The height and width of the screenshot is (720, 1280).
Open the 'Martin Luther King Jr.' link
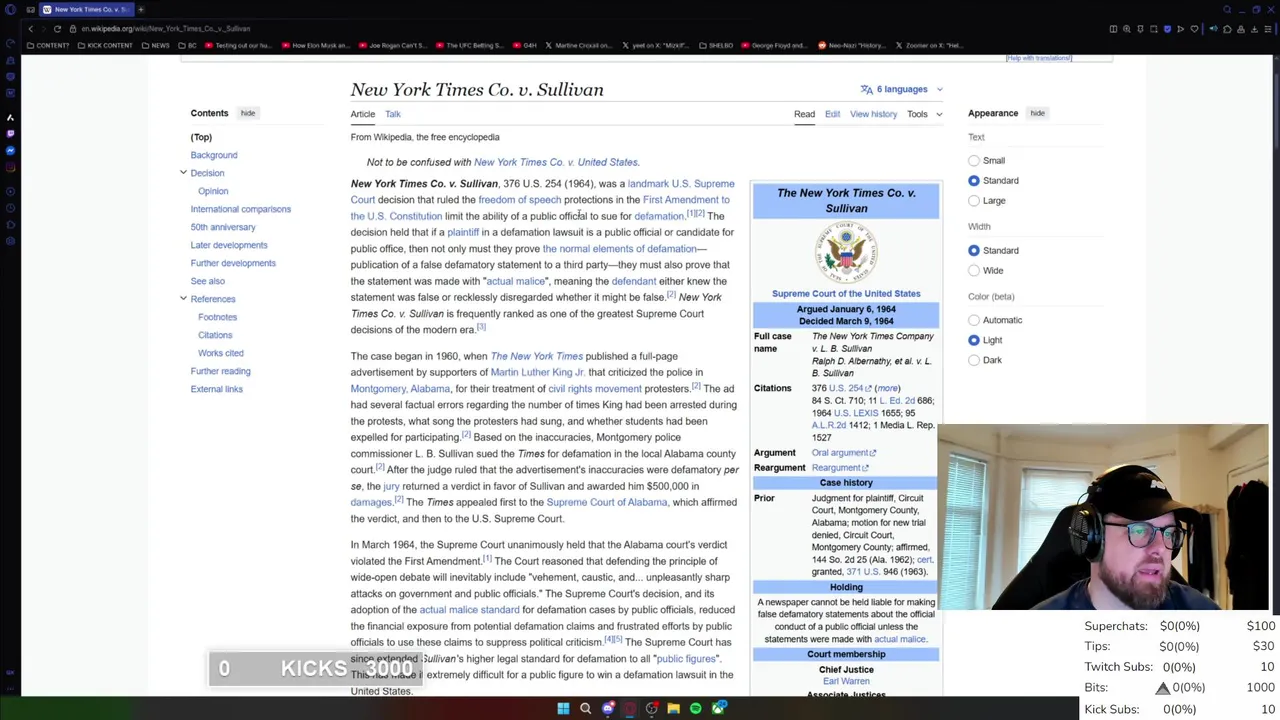tap(537, 372)
